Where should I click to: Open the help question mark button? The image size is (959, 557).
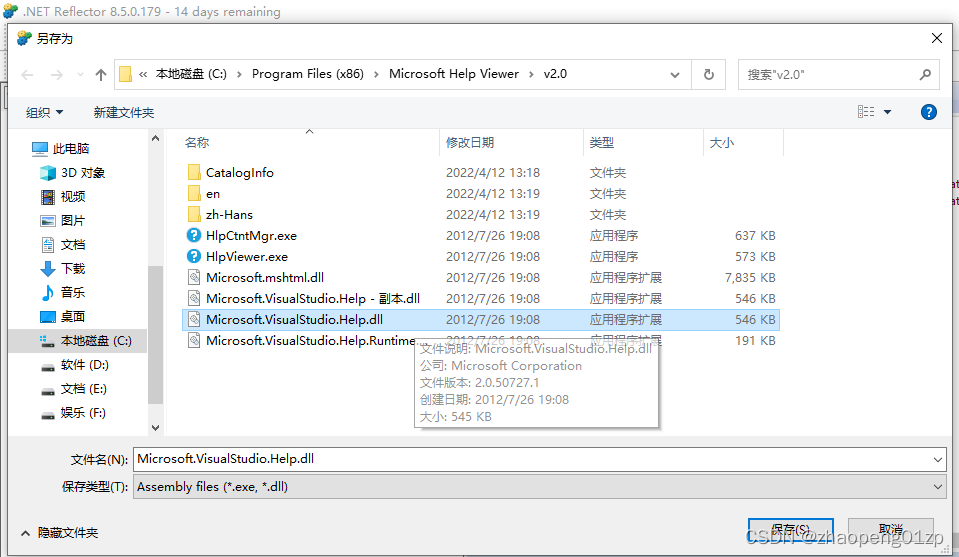(928, 112)
